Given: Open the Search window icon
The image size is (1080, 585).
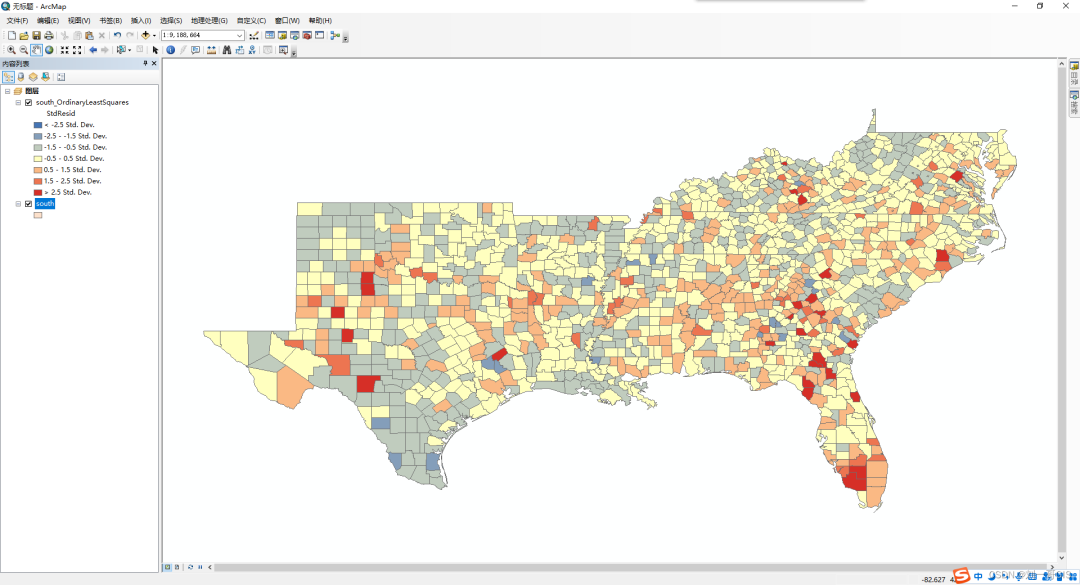Looking at the screenshot, I should point(295,35).
